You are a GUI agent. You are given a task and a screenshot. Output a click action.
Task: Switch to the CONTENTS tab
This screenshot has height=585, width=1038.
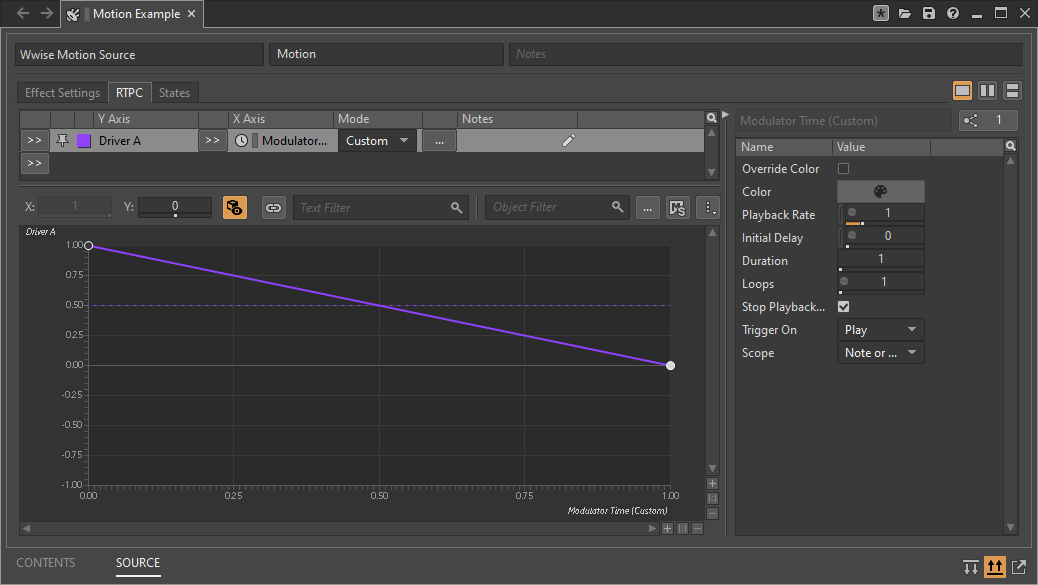tap(45, 563)
